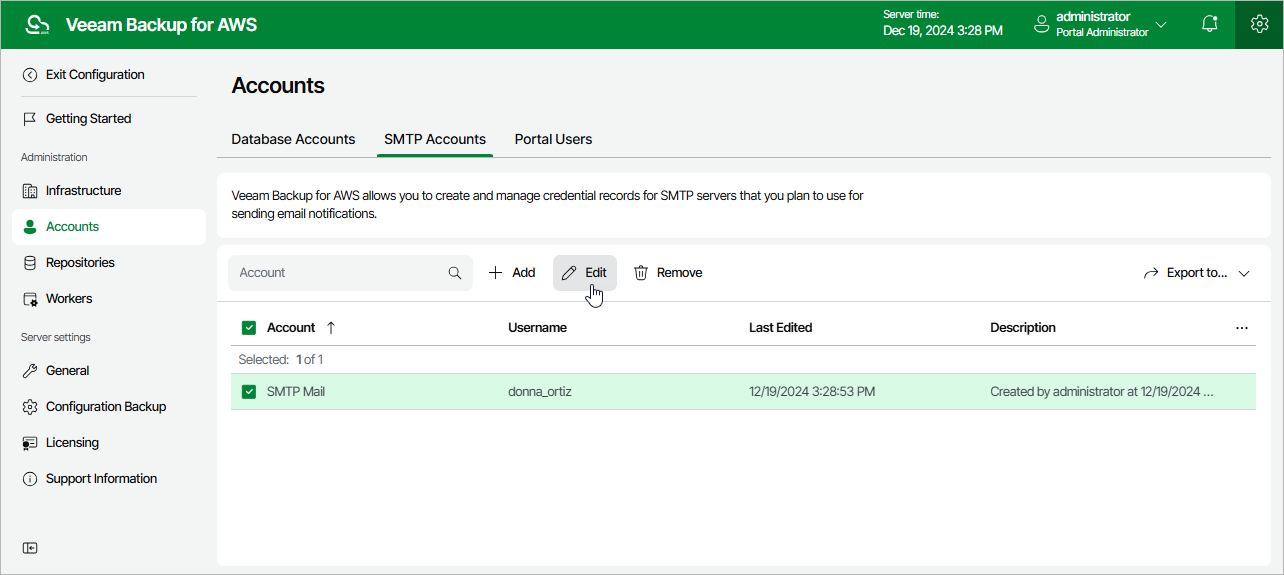Click the configuration gear icon
Screen dimensions: 1284x575
(x=1259, y=24)
